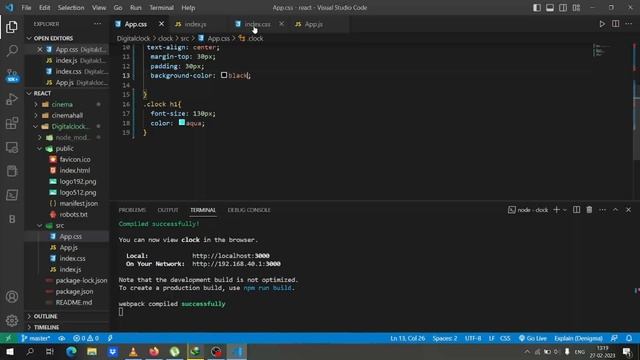The image size is (640, 360).
Task: Expand the node_modules folder
Action: (x=40, y=138)
